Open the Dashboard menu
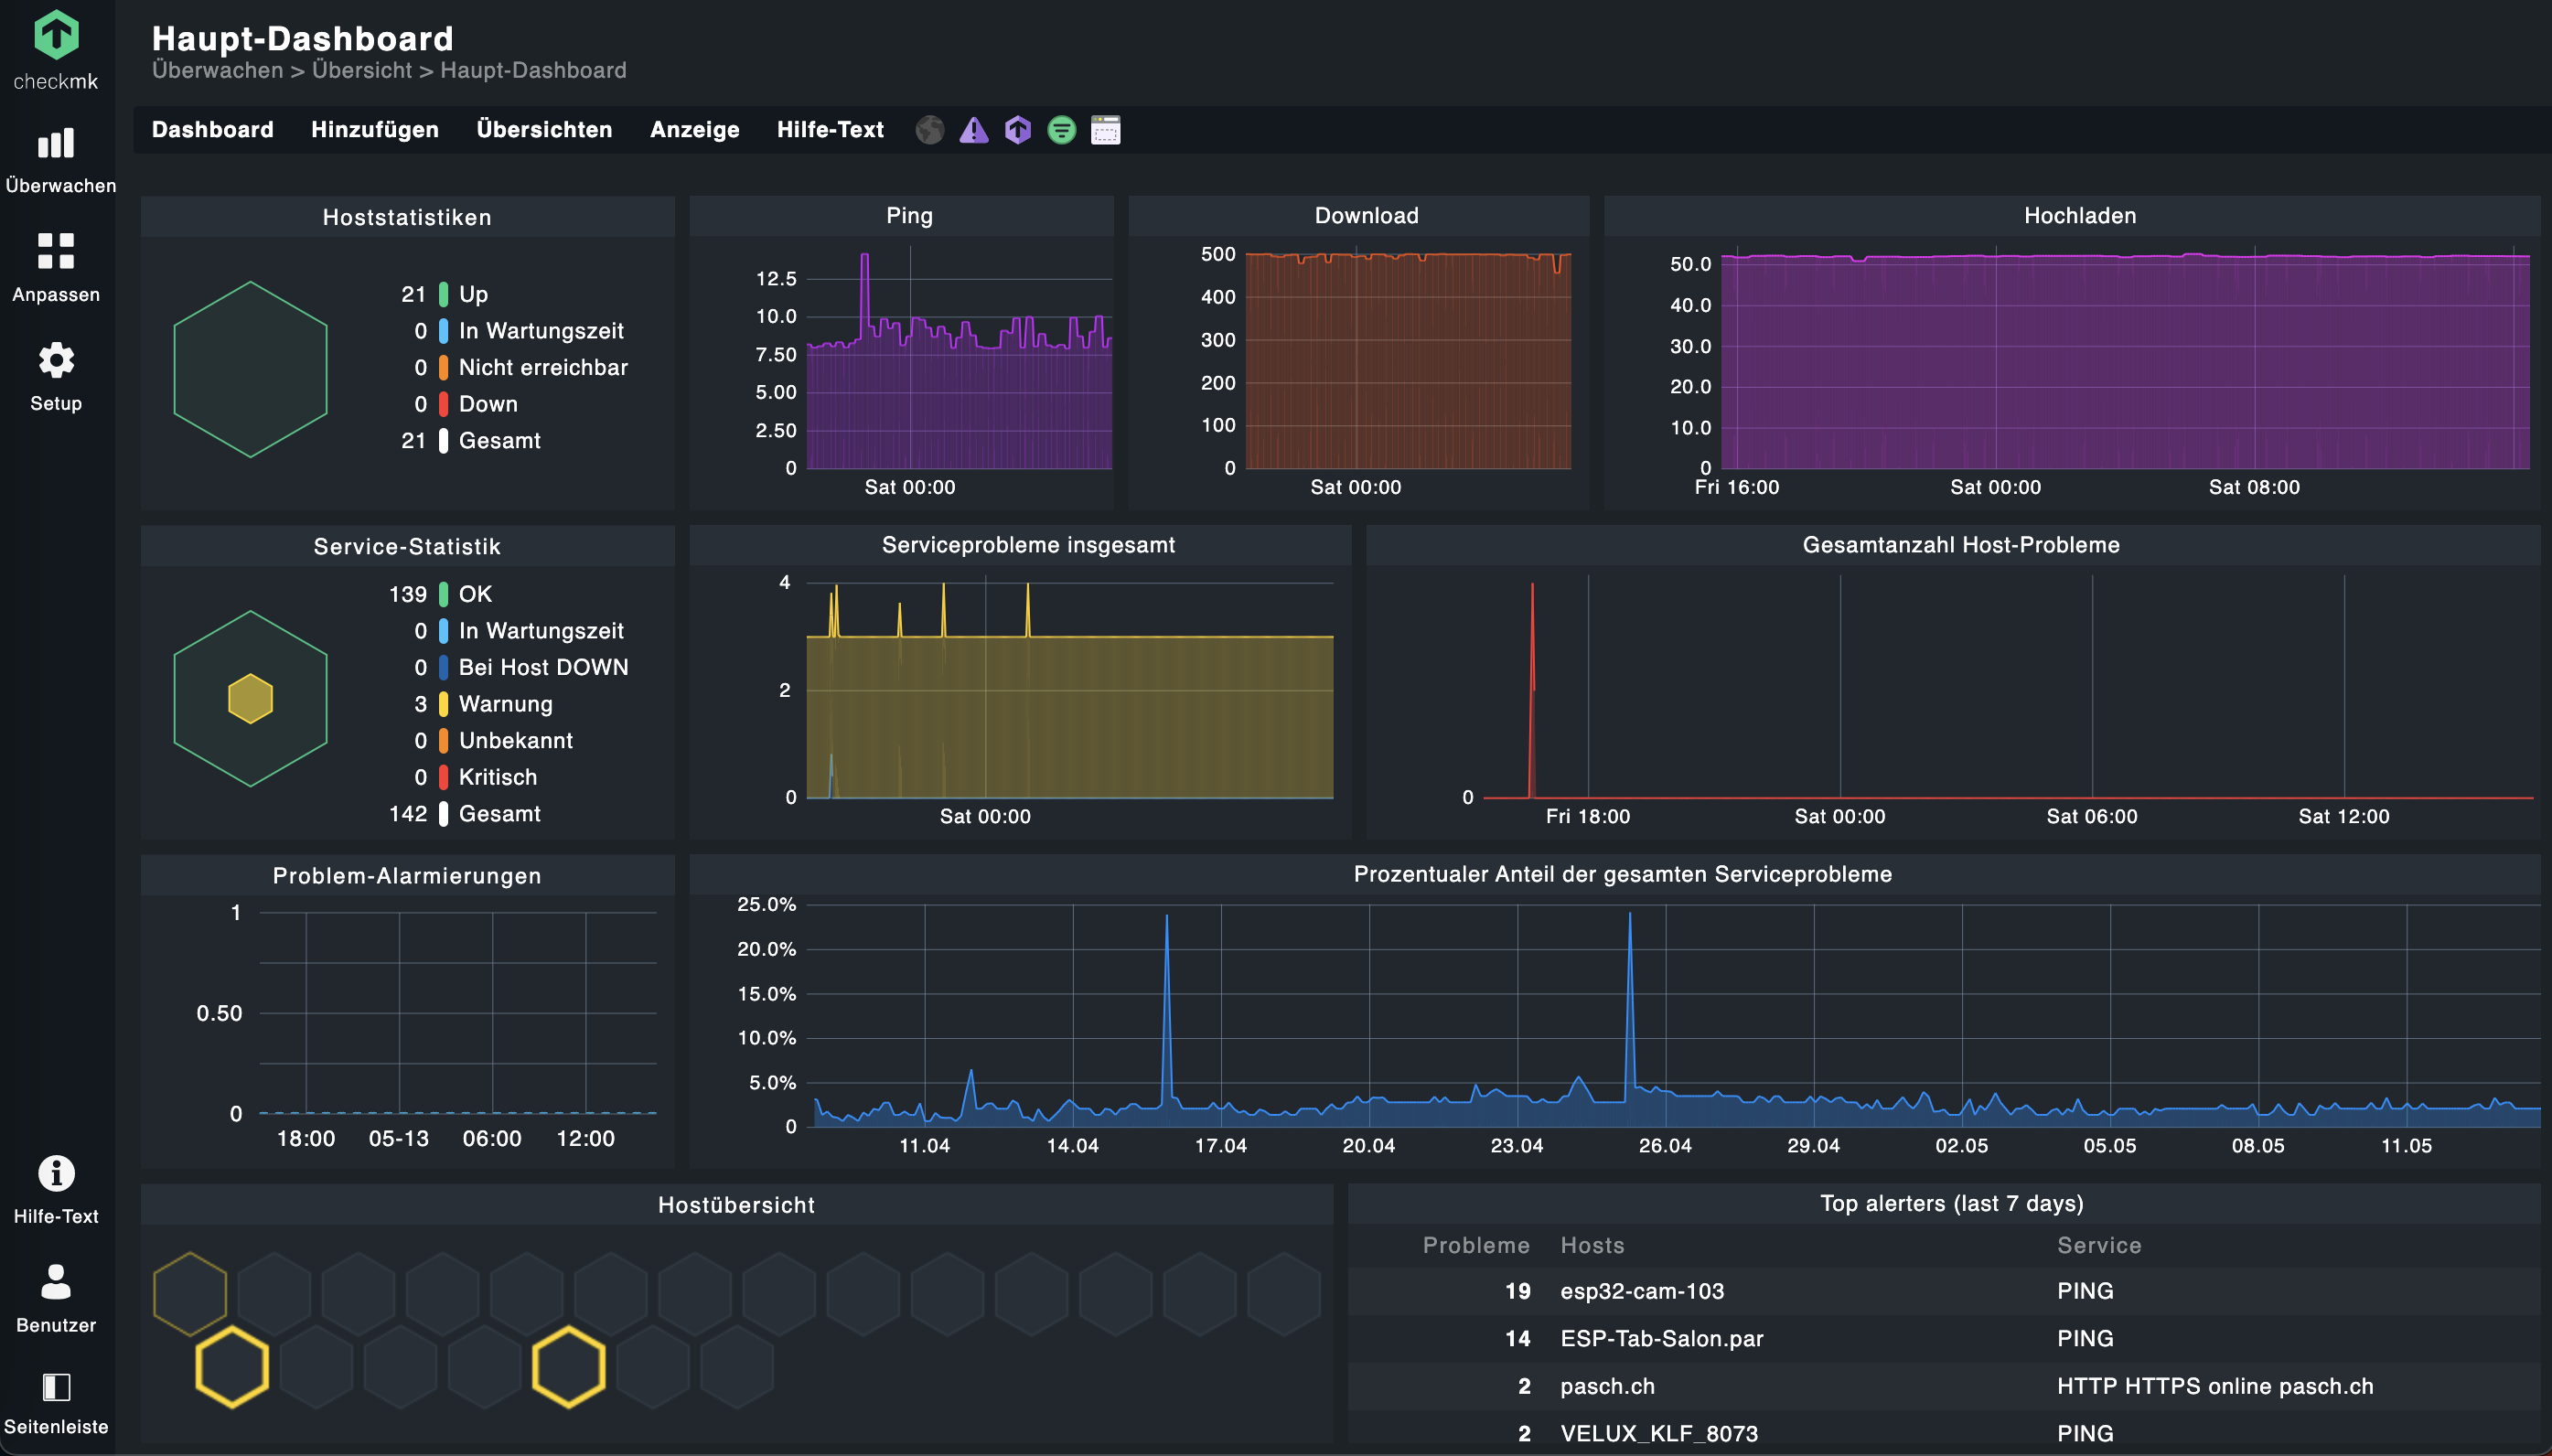2552x1456 pixels. [213, 130]
